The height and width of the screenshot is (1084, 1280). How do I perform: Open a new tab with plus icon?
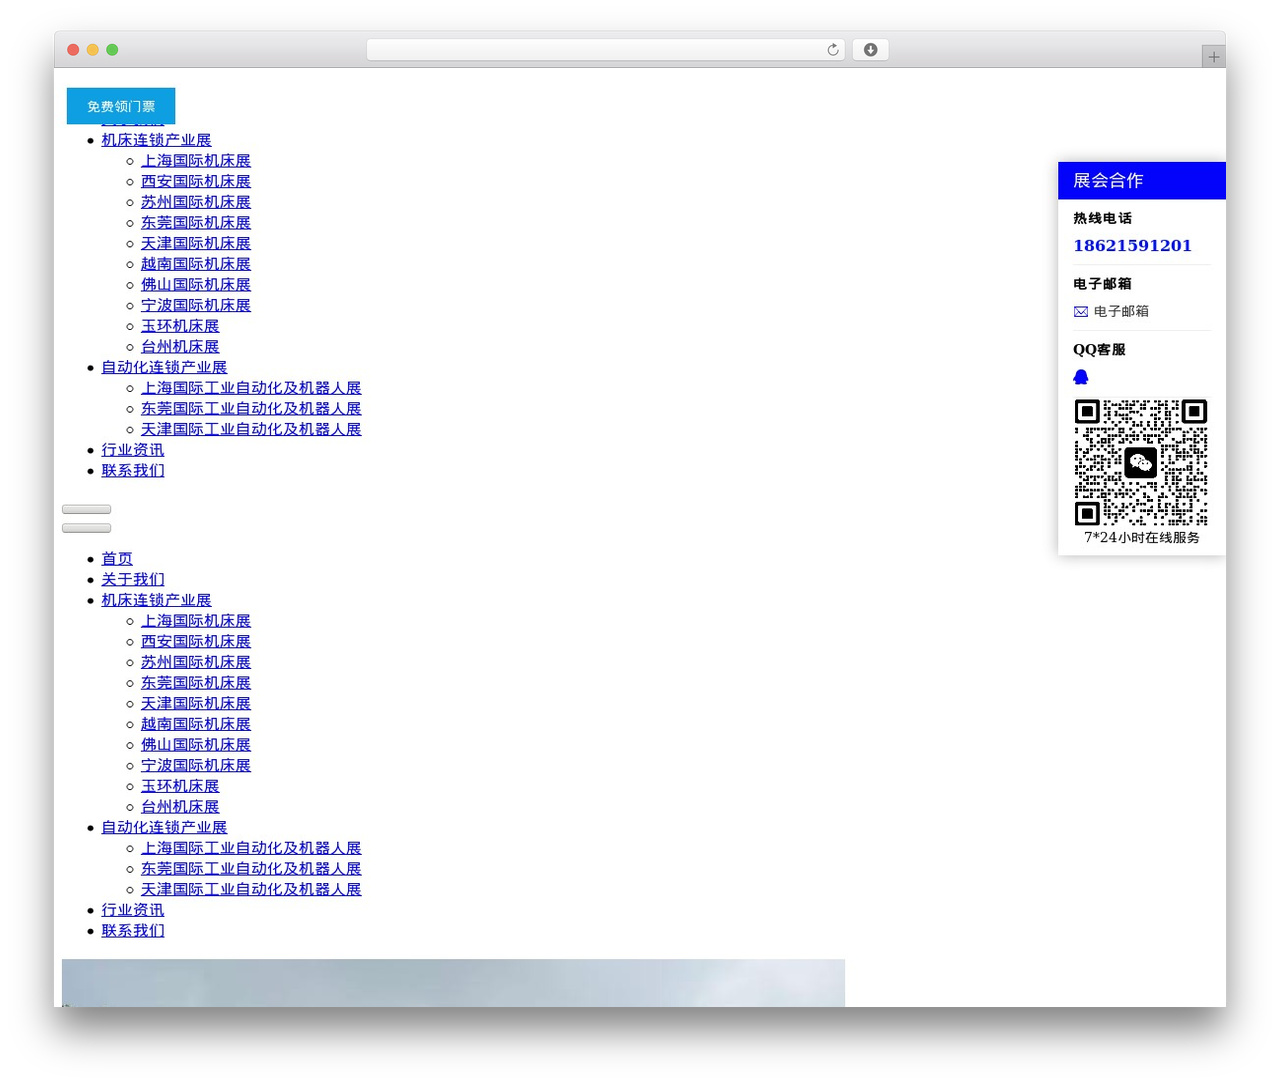click(x=1213, y=57)
